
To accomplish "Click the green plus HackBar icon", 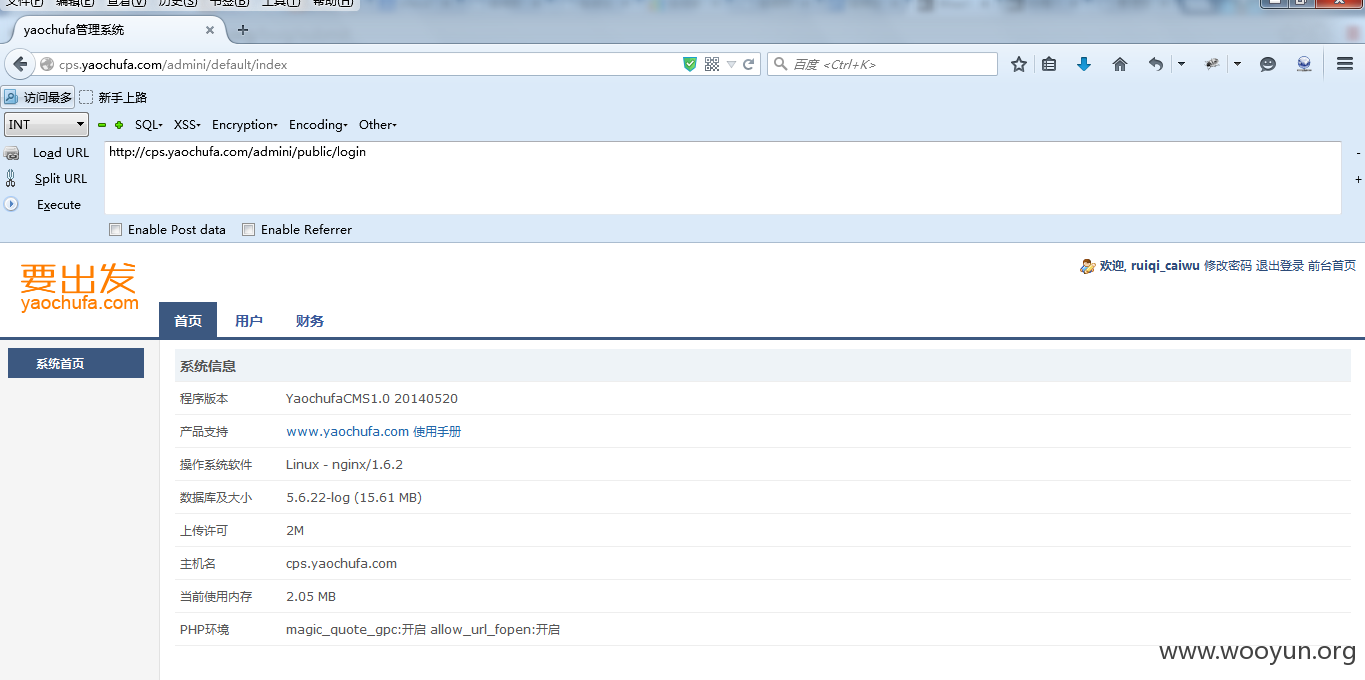I will click(x=119, y=125).
